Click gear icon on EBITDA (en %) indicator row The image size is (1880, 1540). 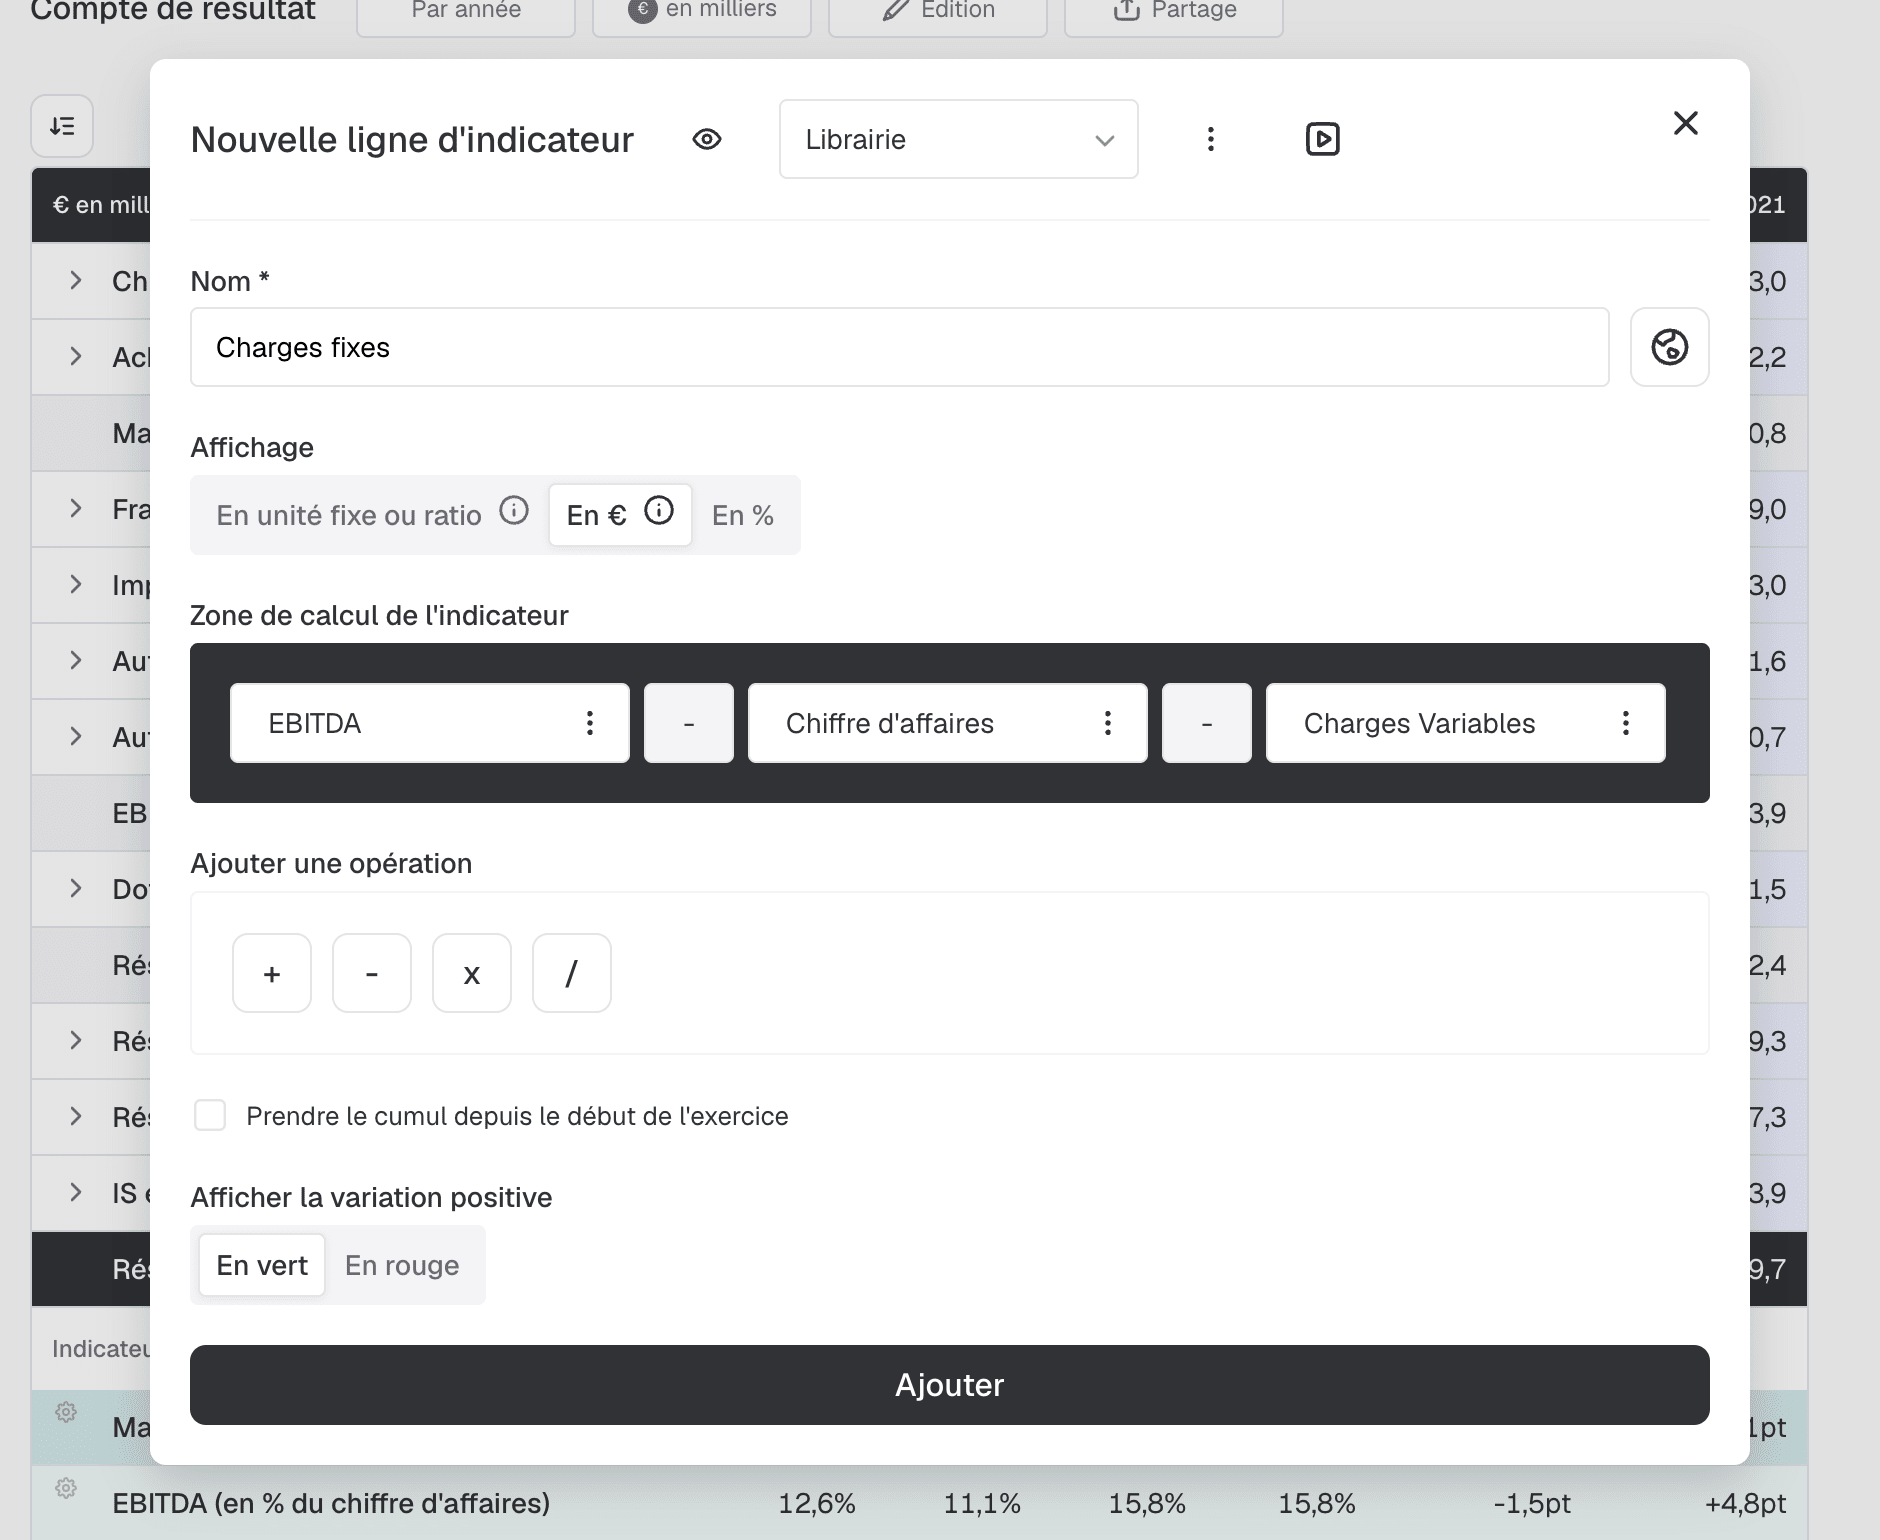pyautogui.click(x=66, y=1488)
